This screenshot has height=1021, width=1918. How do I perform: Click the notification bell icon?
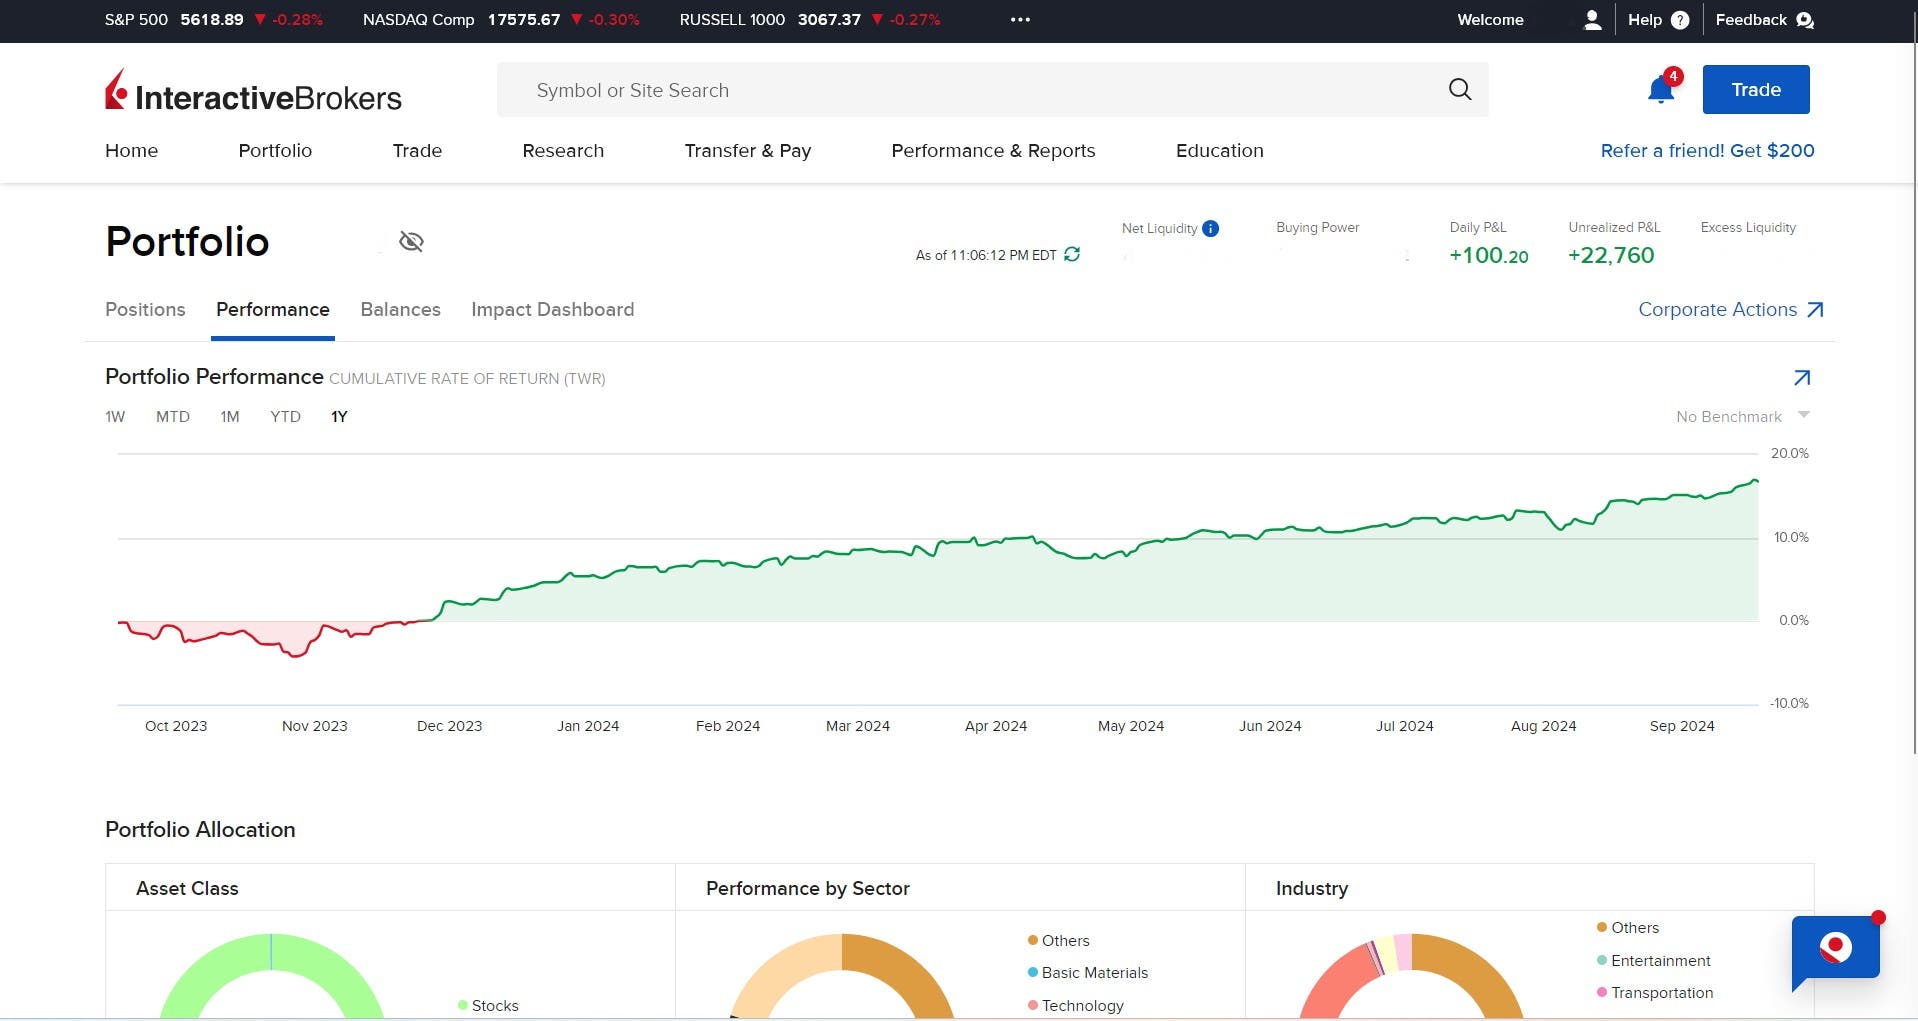click(1660, 90)
